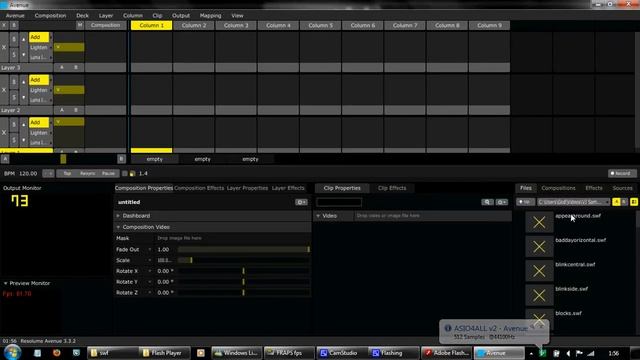Expand the Dashboard section
This screenshot has width=640, height=360.
(118, 216)
